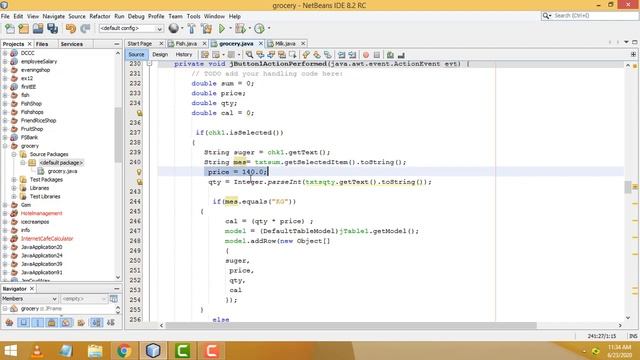This screenshot has height=360, width=640.
Task: Click the Shift Line Right editor icon
Action: (x=352, y=55)
